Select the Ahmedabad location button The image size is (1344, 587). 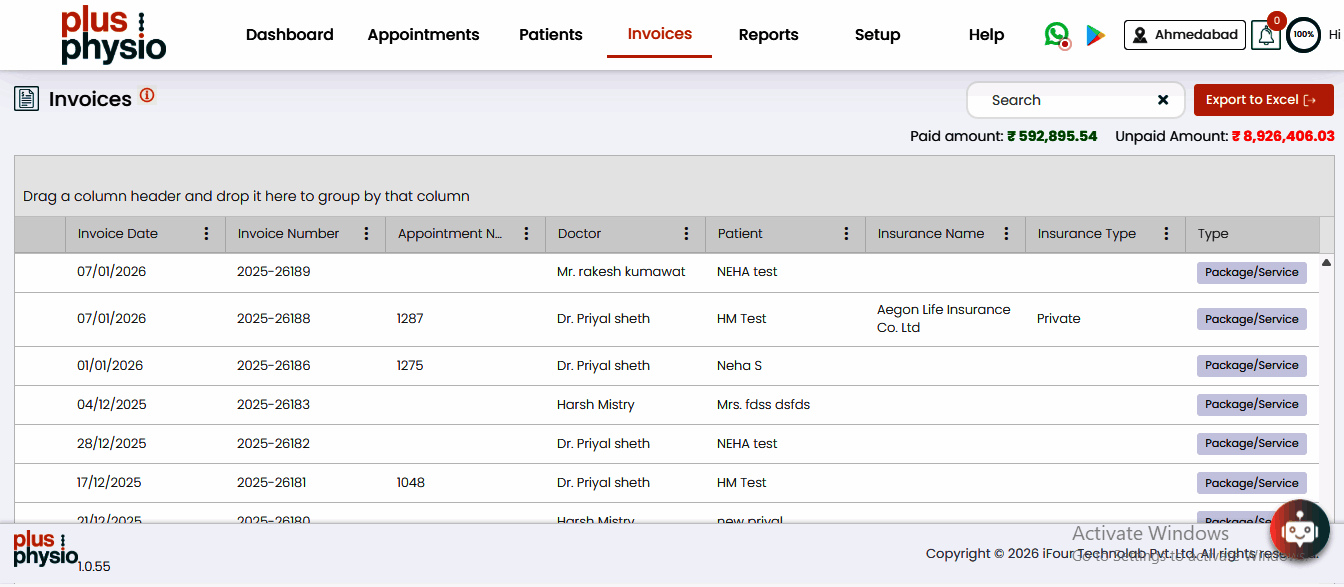(x=1184, y=35)
